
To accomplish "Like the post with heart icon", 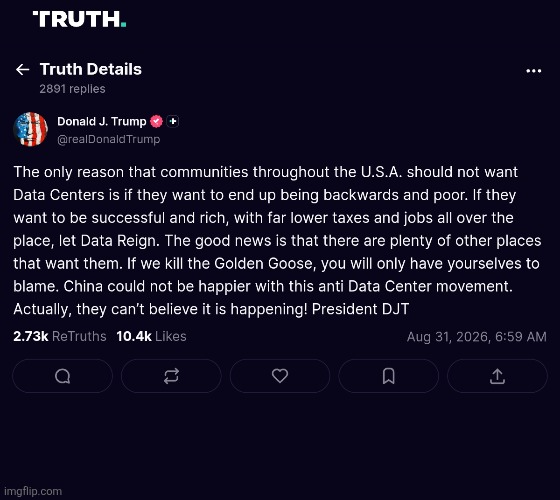I will pyautogui.click(x=280, y=376).
